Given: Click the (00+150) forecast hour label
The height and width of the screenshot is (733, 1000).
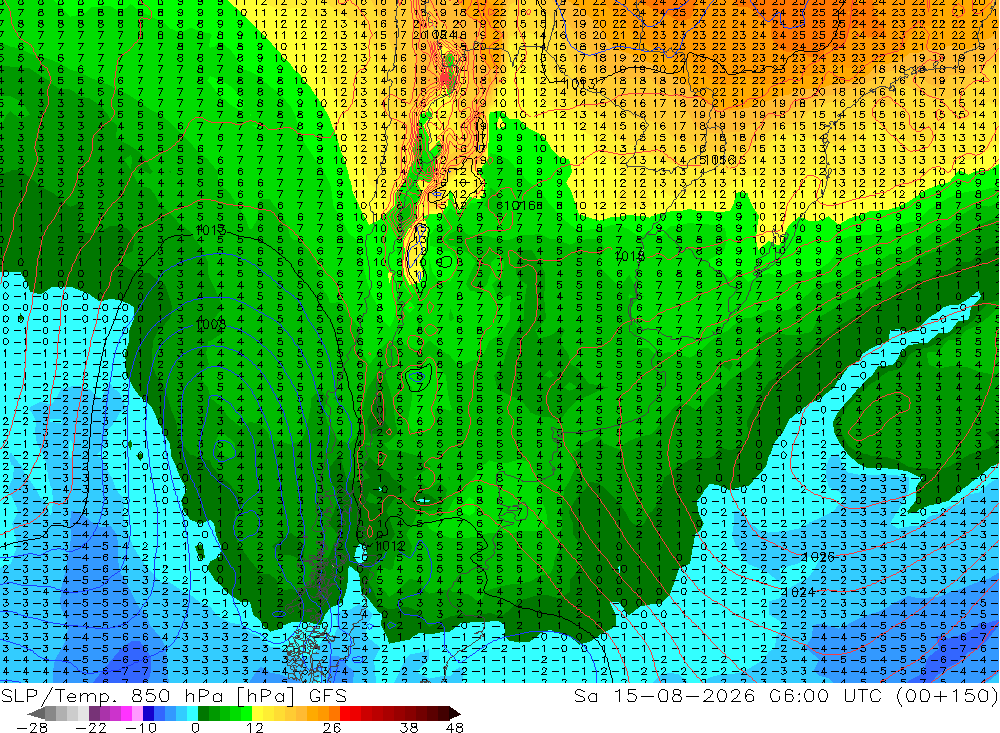Looking at the screenshot, I should (946, 695).
